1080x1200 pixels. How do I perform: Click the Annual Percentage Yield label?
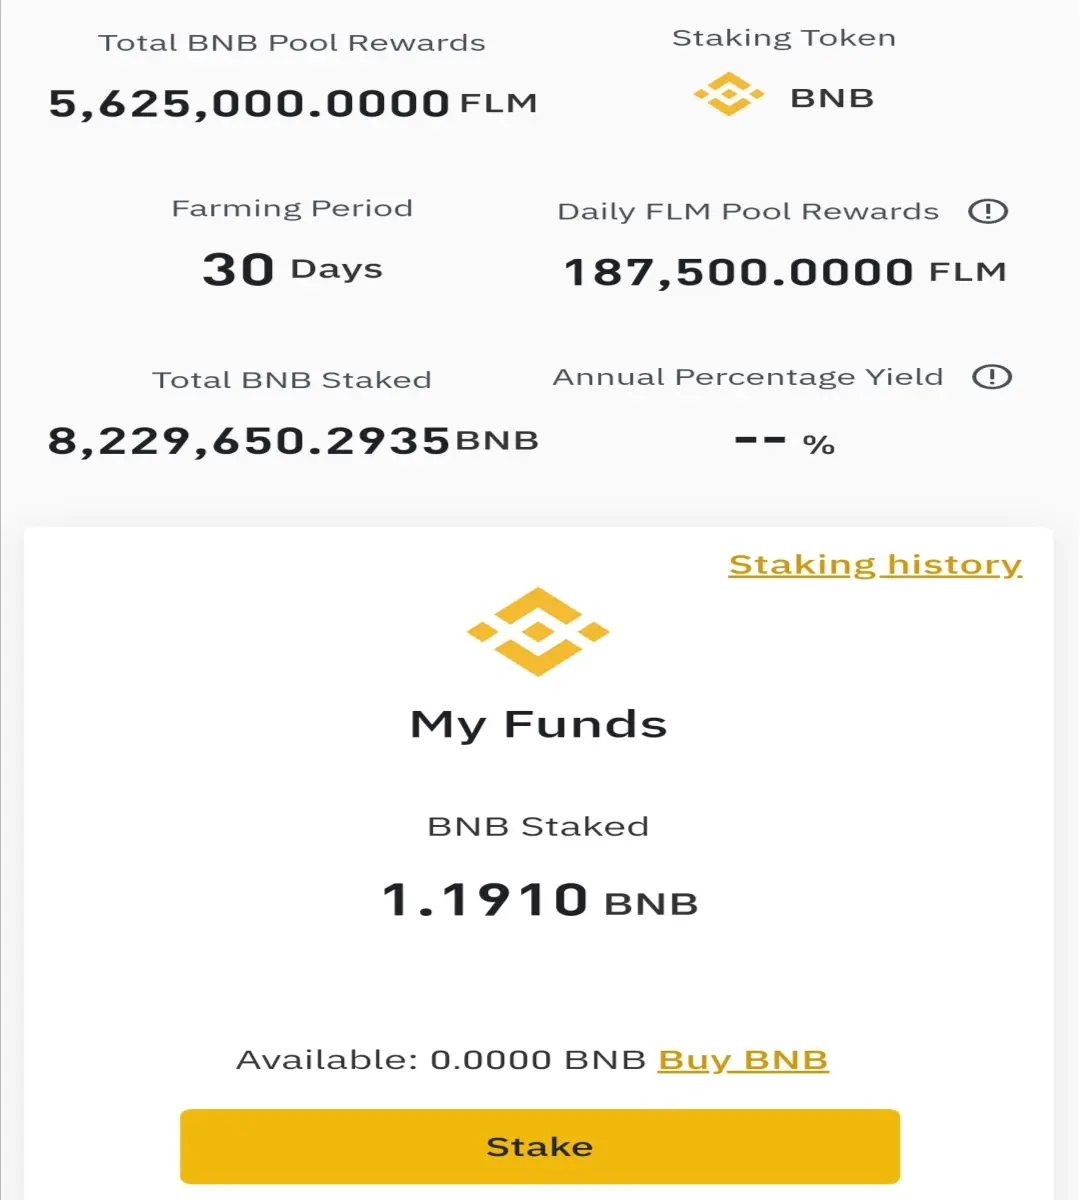pyautogui.click(x=748, y=377)
